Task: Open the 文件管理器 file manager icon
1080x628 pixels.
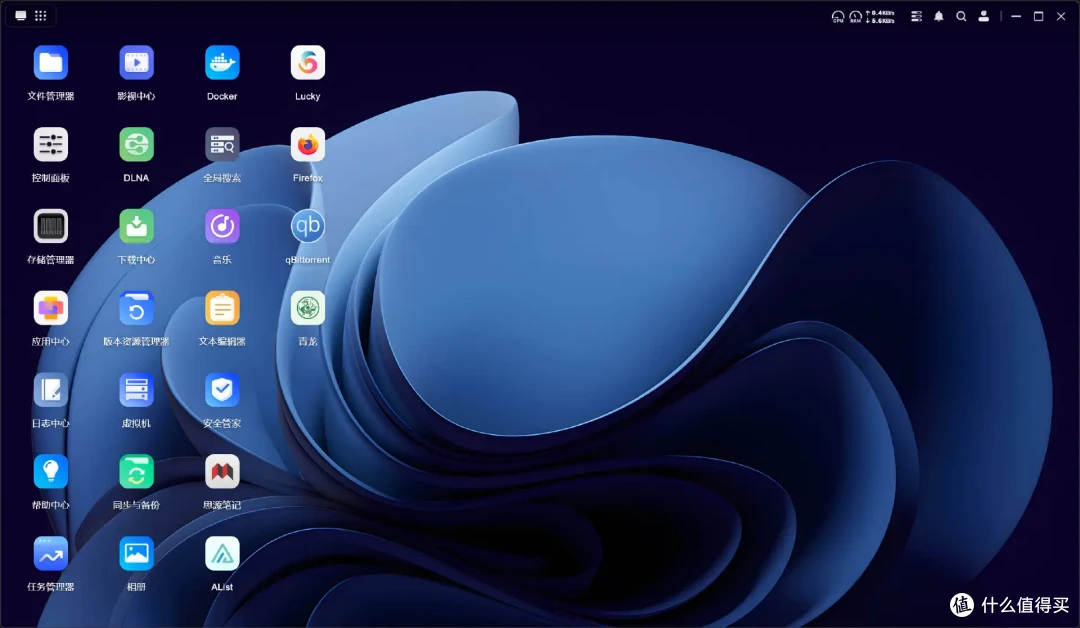Action: point(50,63)
